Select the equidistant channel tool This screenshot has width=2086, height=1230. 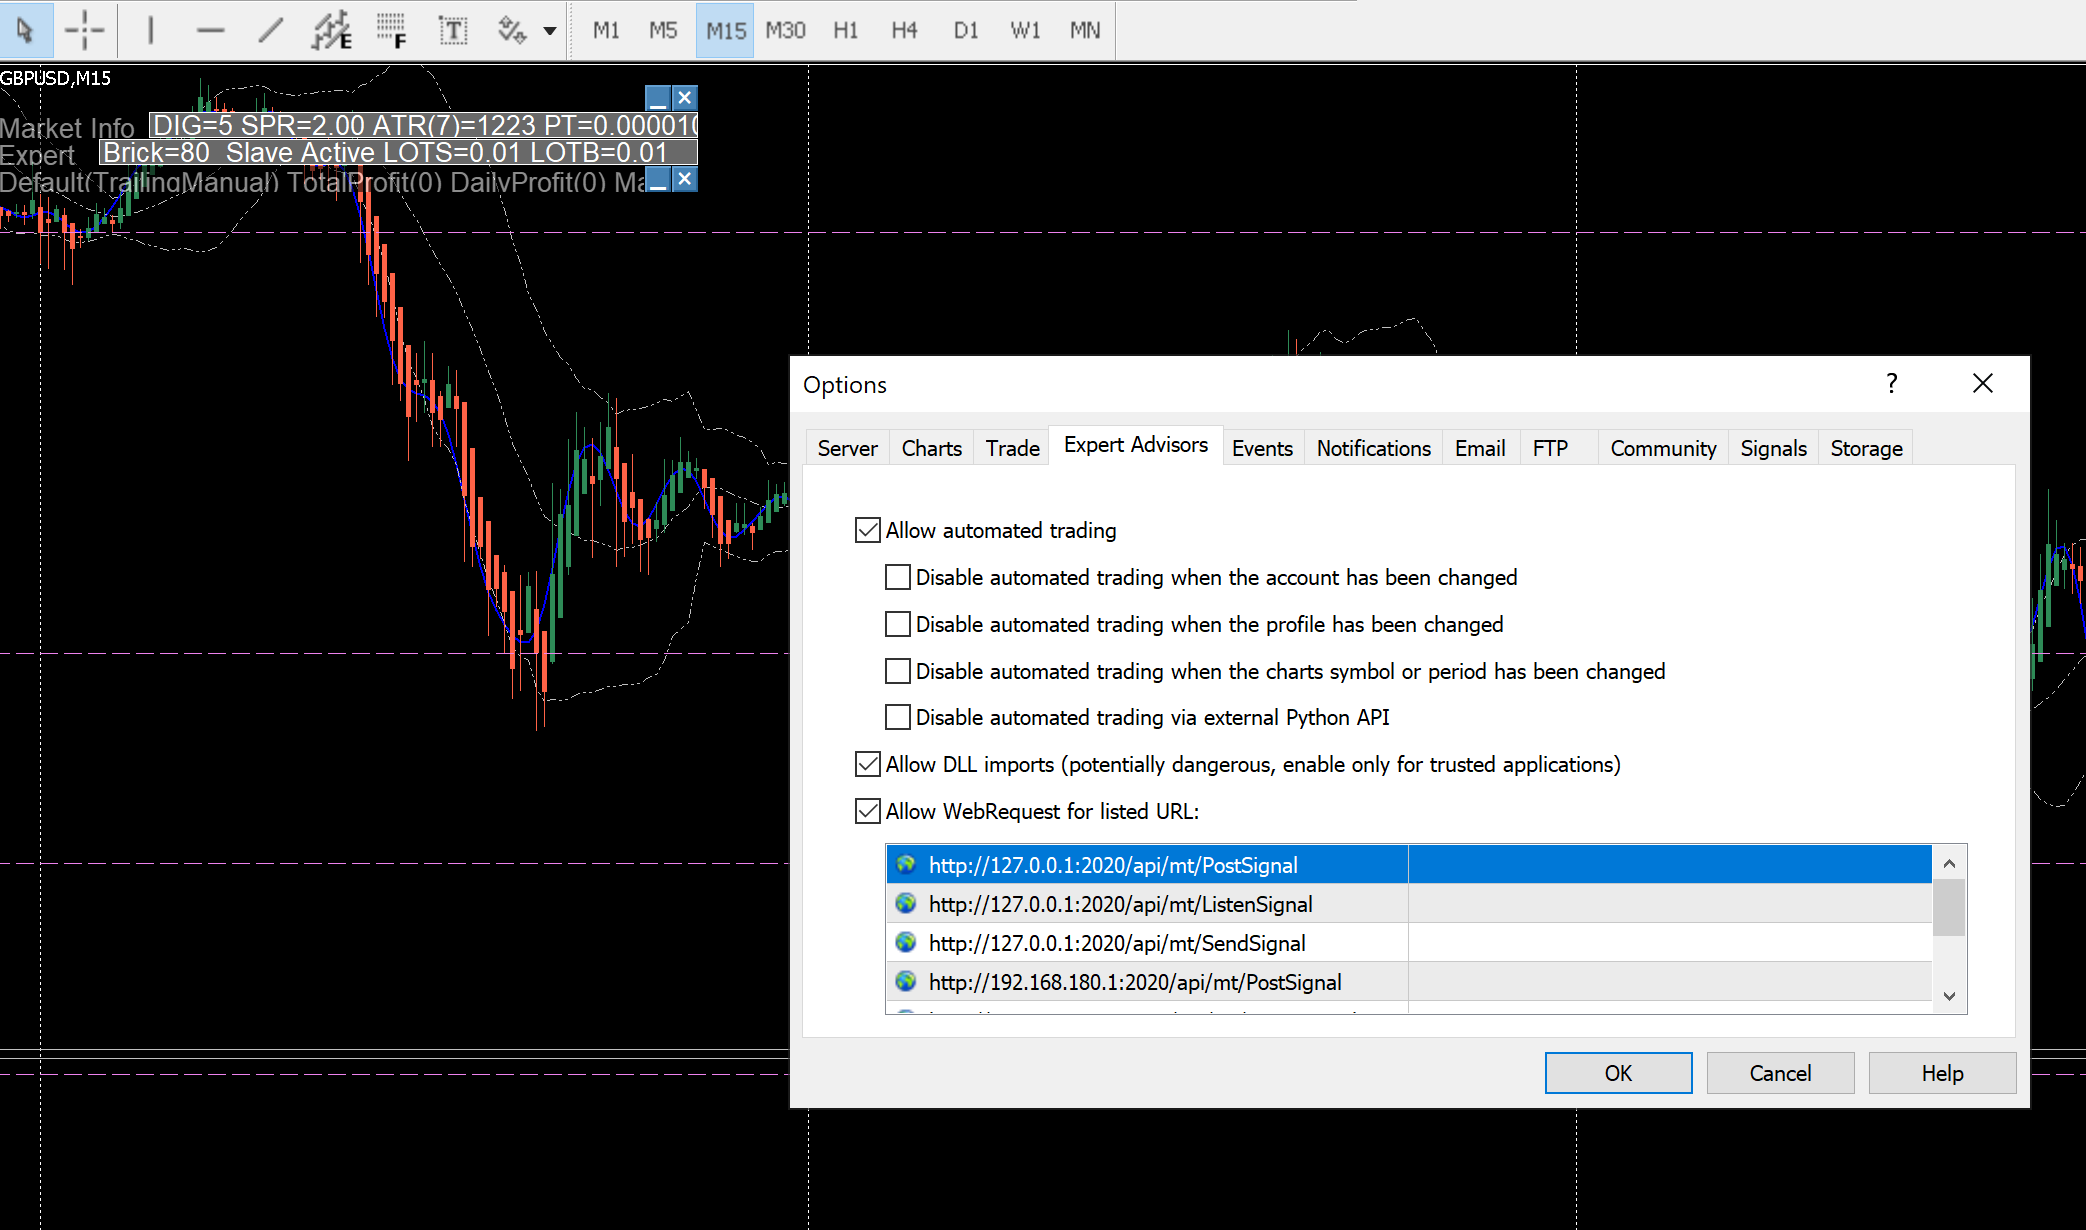click(331, 30)
